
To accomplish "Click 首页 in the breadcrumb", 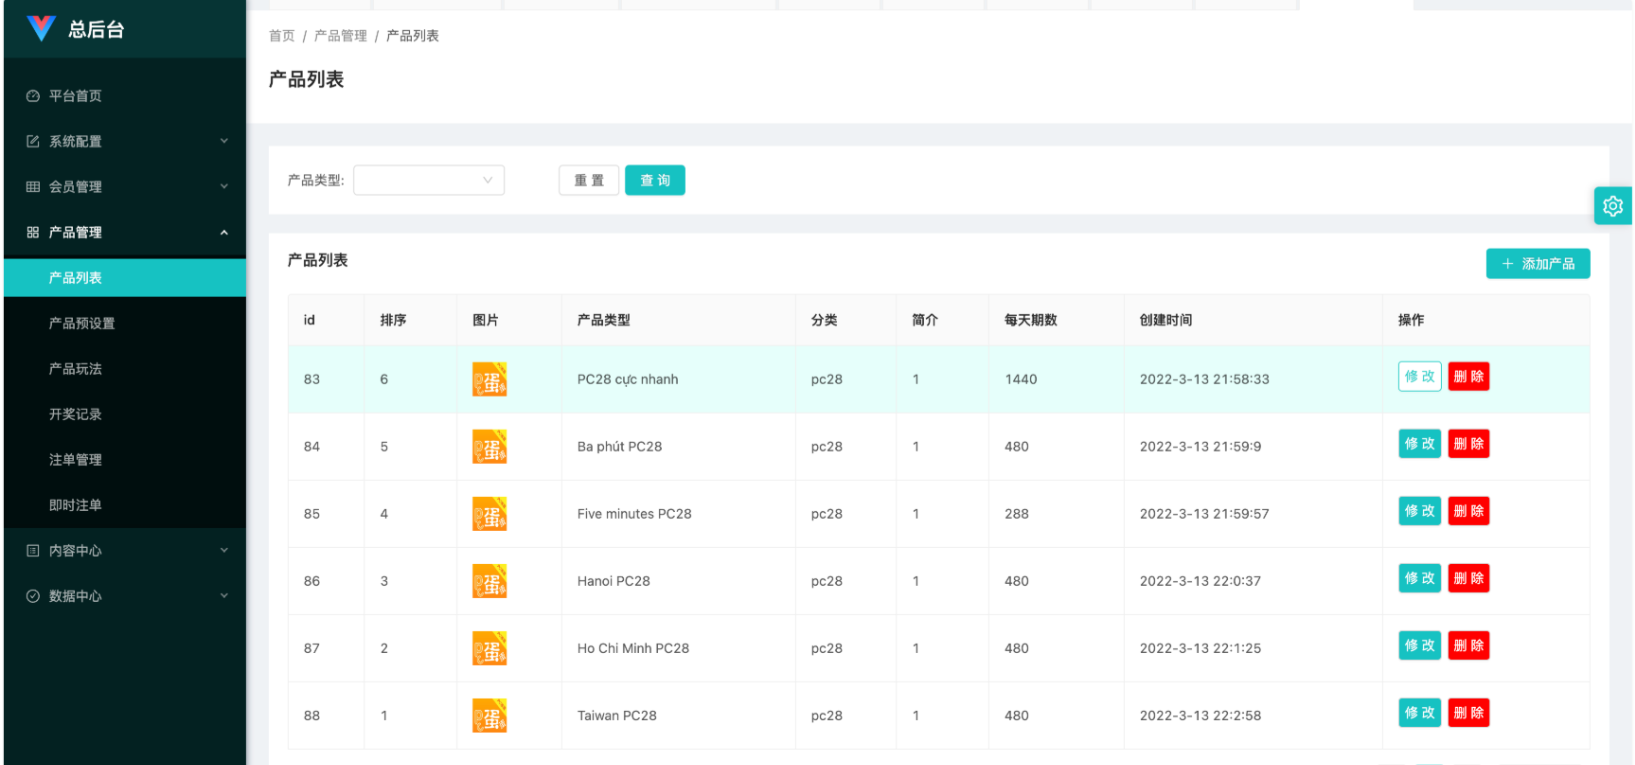I will pos(282,36).
